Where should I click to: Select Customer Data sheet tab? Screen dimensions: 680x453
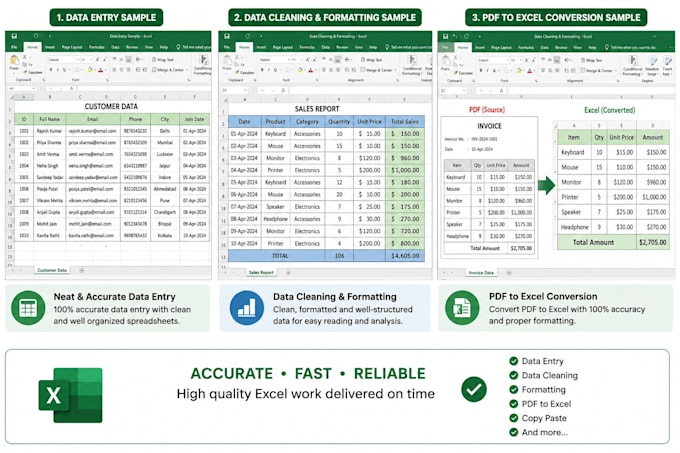52,270
